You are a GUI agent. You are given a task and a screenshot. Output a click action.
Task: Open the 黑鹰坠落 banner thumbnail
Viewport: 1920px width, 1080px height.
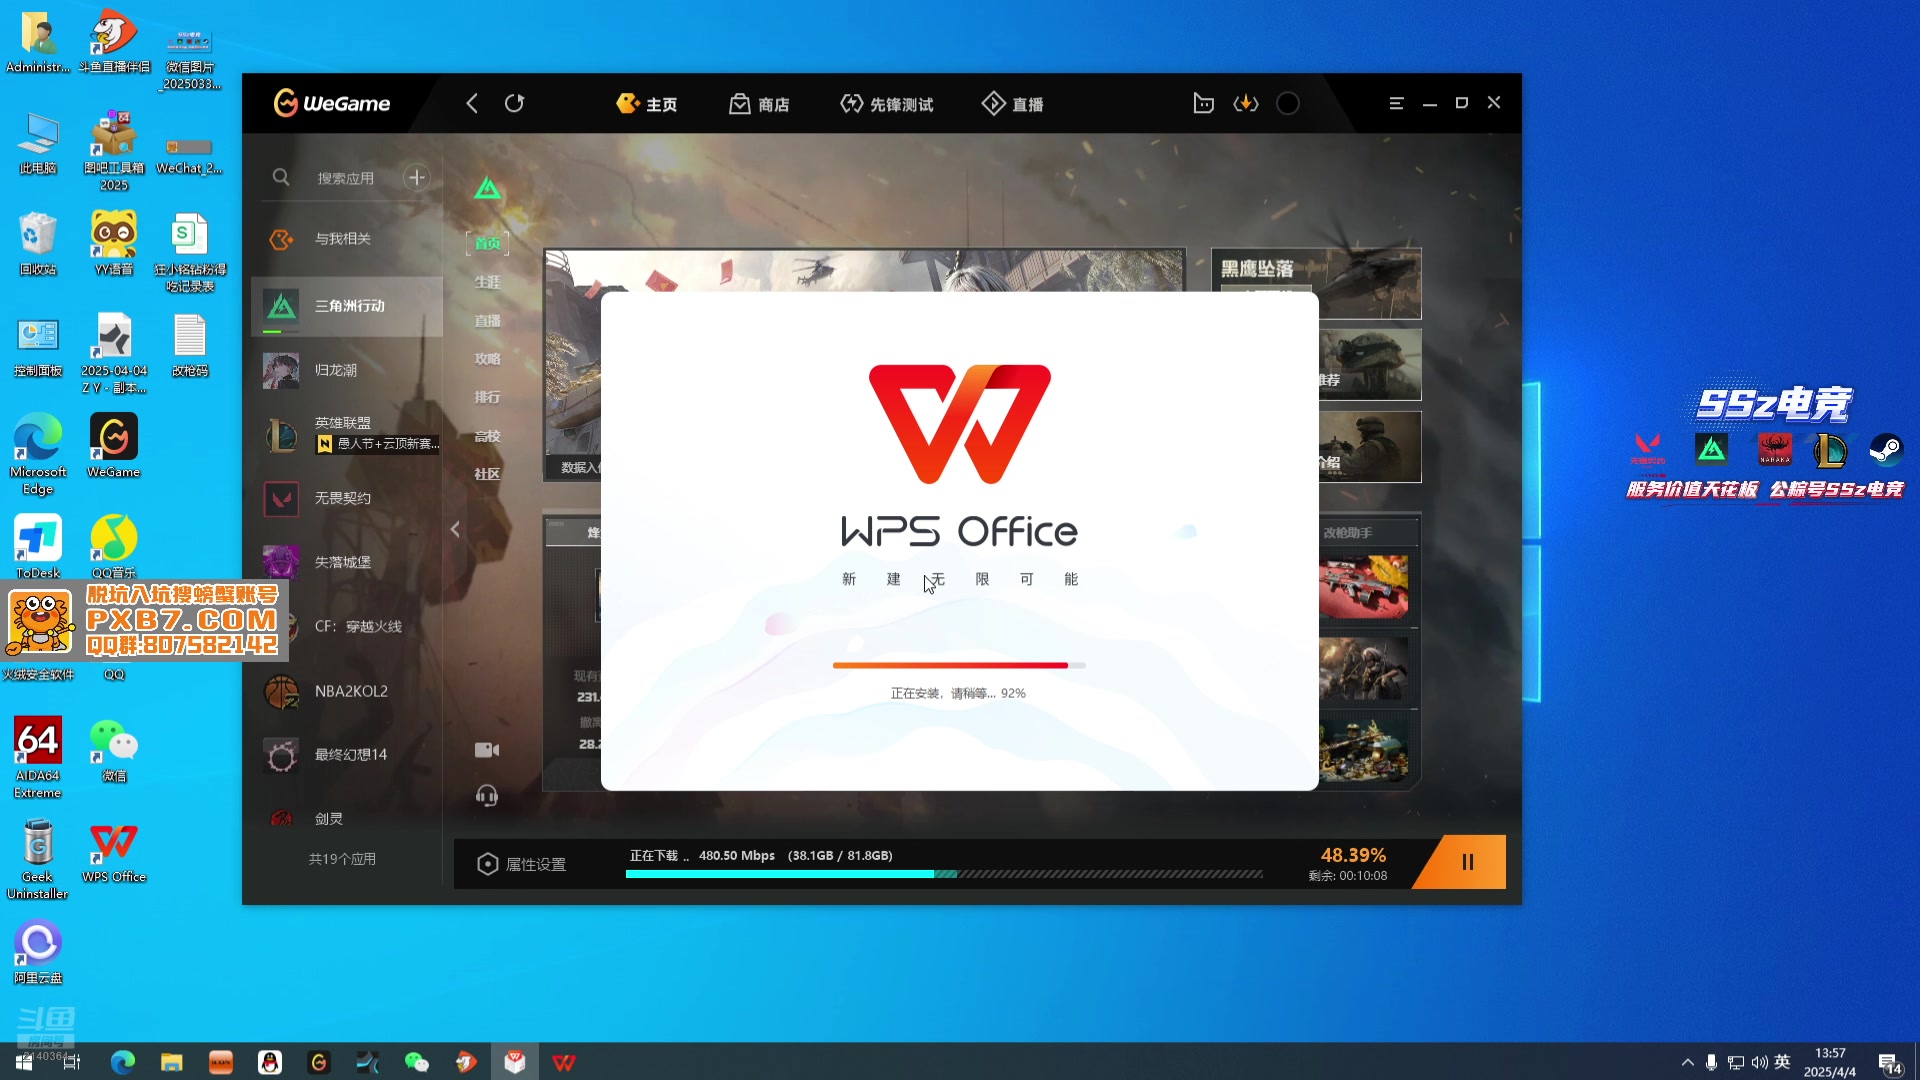[x=1316, y=284]
